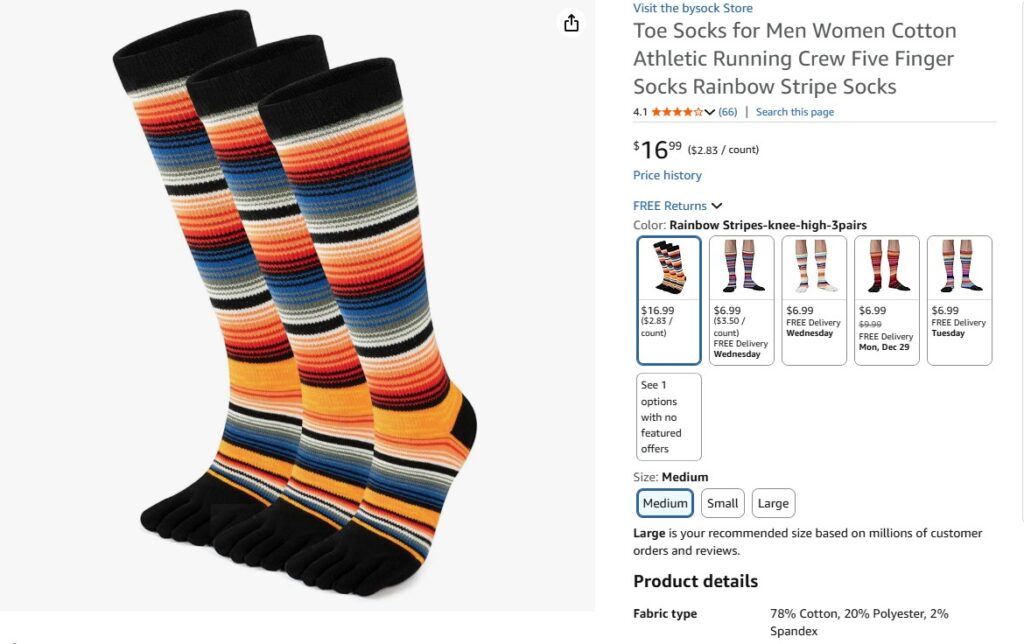Click the "Search this page" link
The width and height of the screenshot is (1024, 644).
[x=794, y=112]
